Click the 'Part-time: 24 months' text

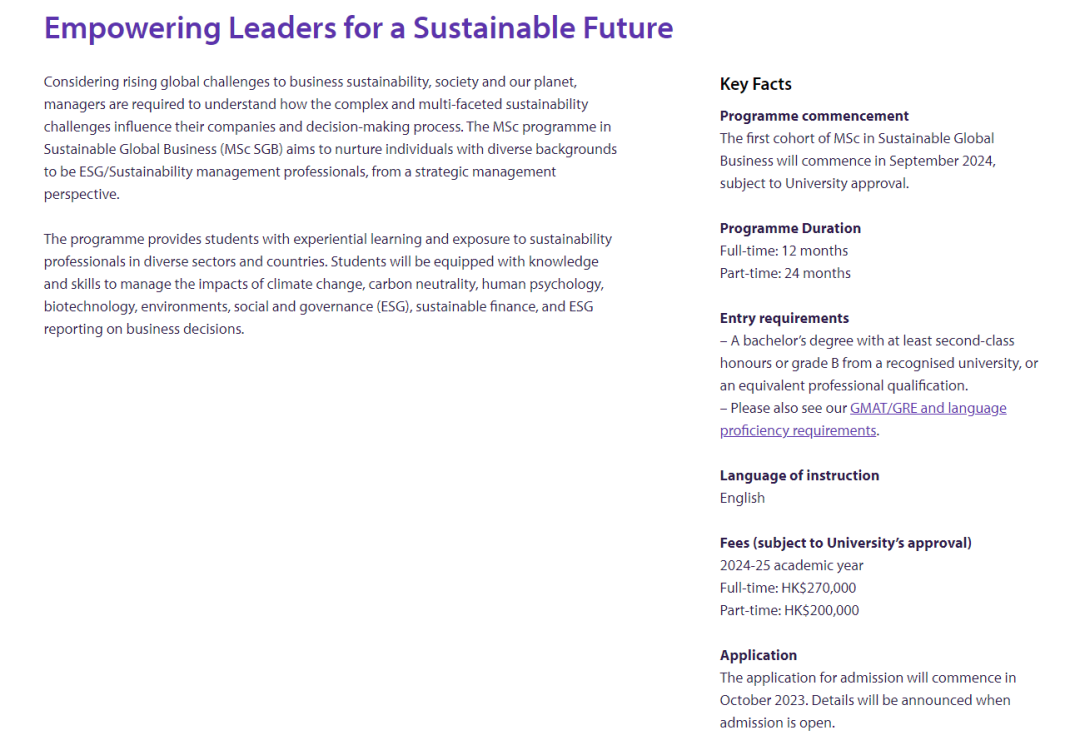785,273
